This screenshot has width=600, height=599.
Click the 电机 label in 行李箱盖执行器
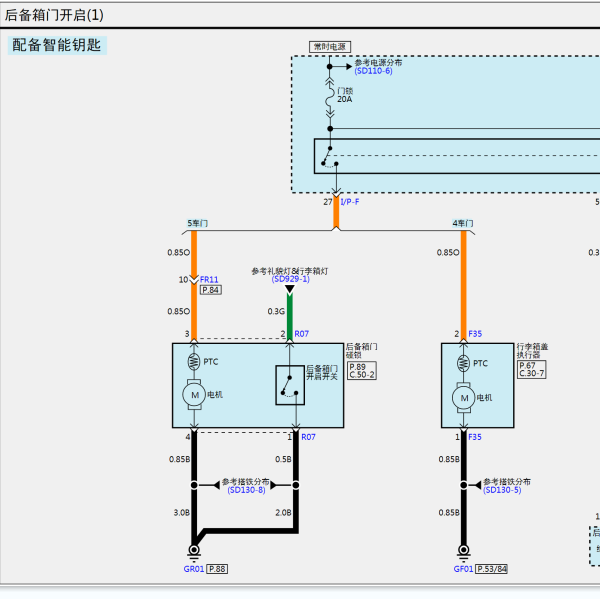pyautogui.click(x=484, y=398)
